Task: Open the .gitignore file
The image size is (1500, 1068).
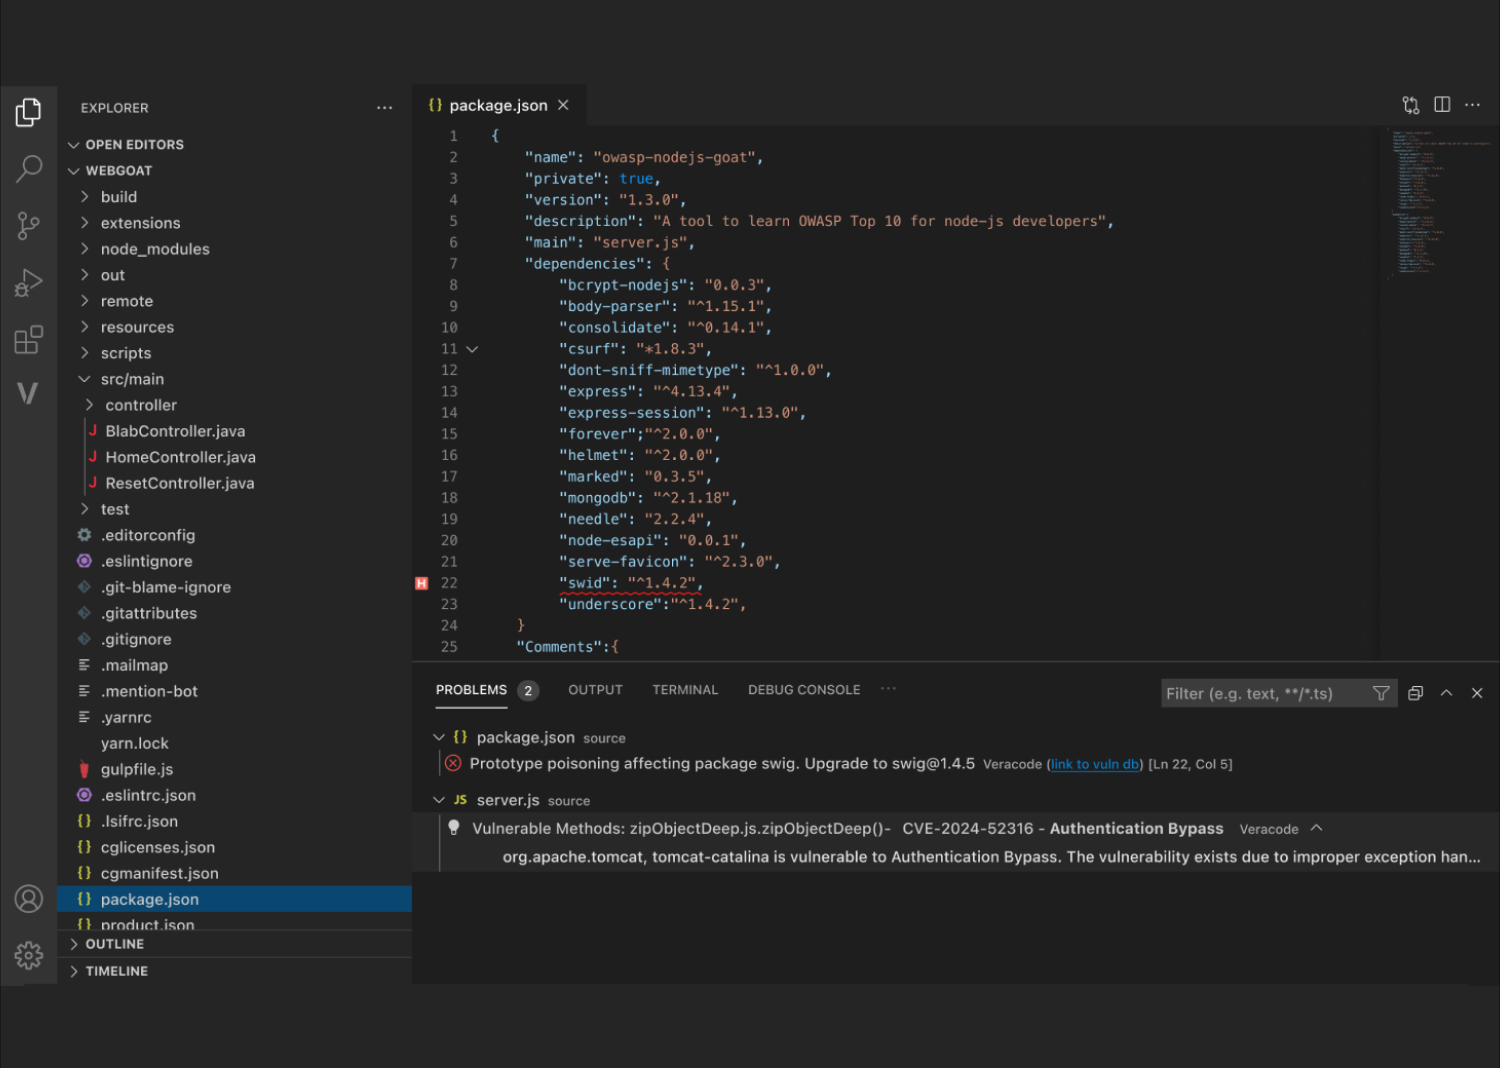Action: click(x=136, y=639)
